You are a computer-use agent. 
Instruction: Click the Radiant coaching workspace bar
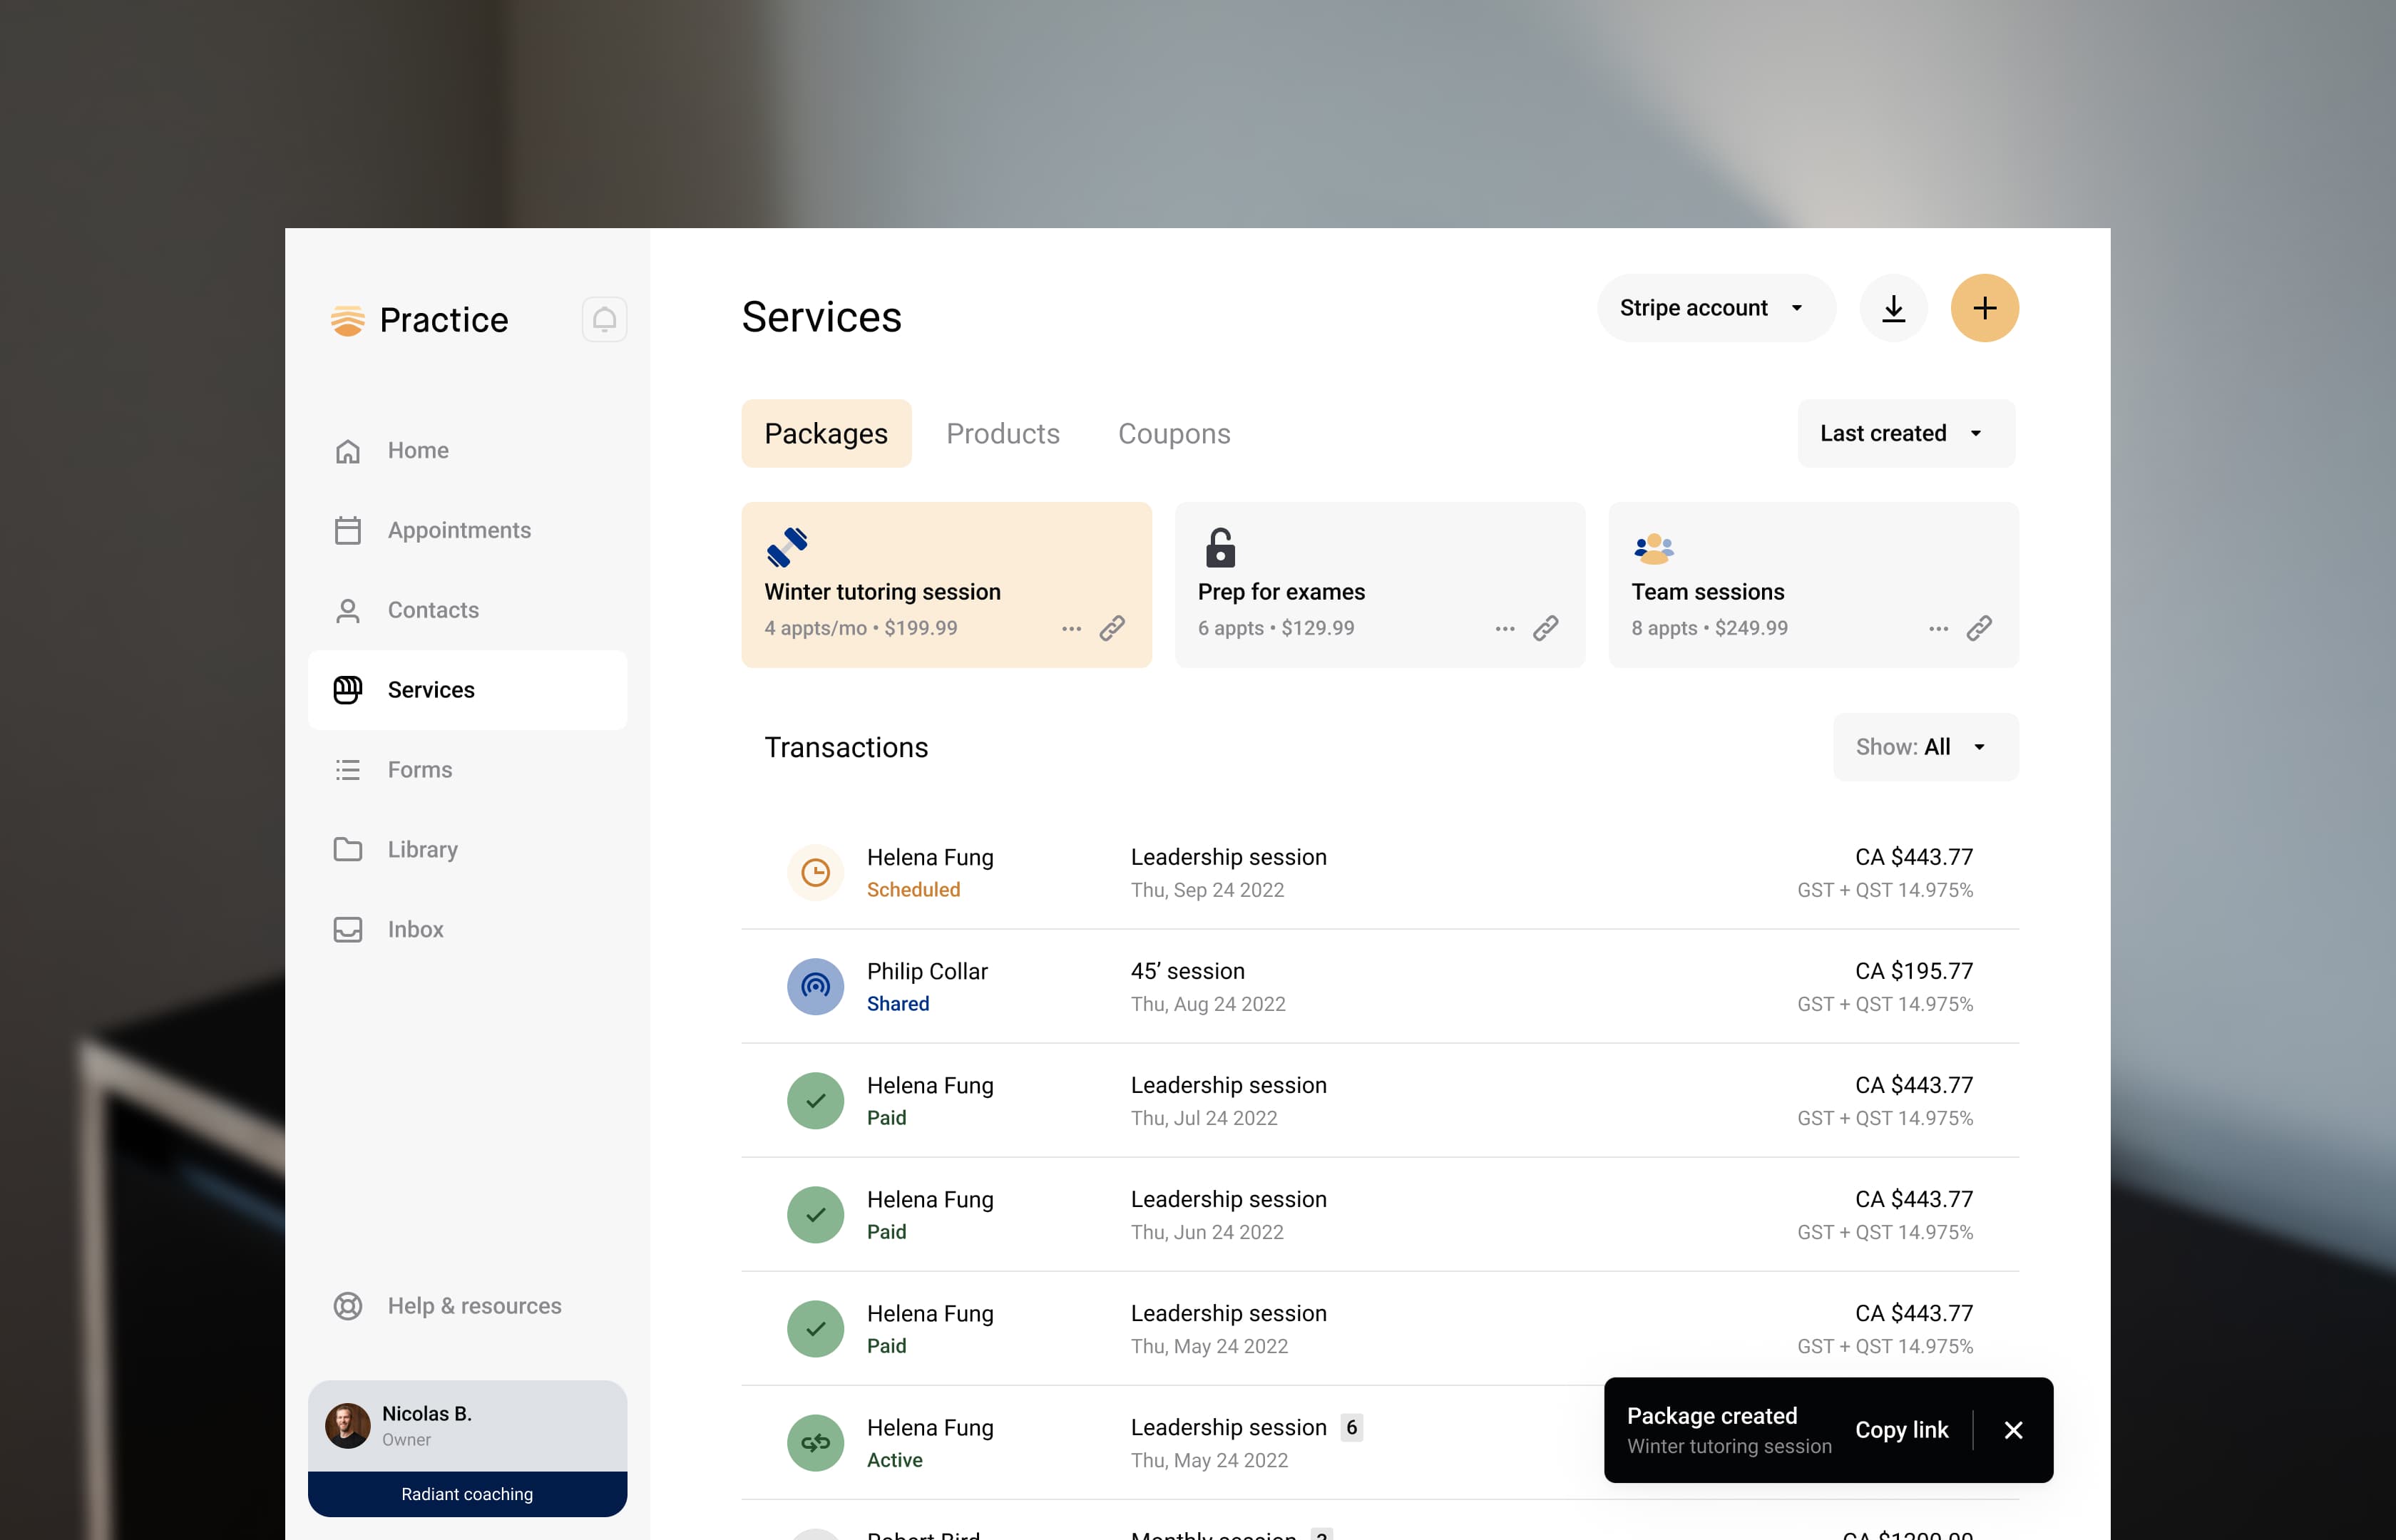click(467, 1494)
